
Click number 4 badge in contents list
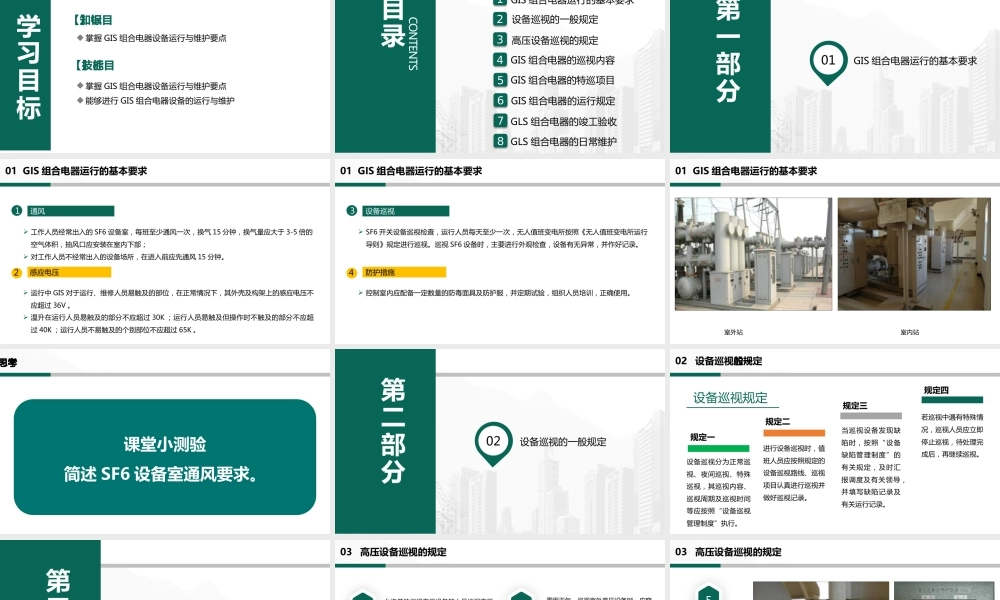[500, 60]
